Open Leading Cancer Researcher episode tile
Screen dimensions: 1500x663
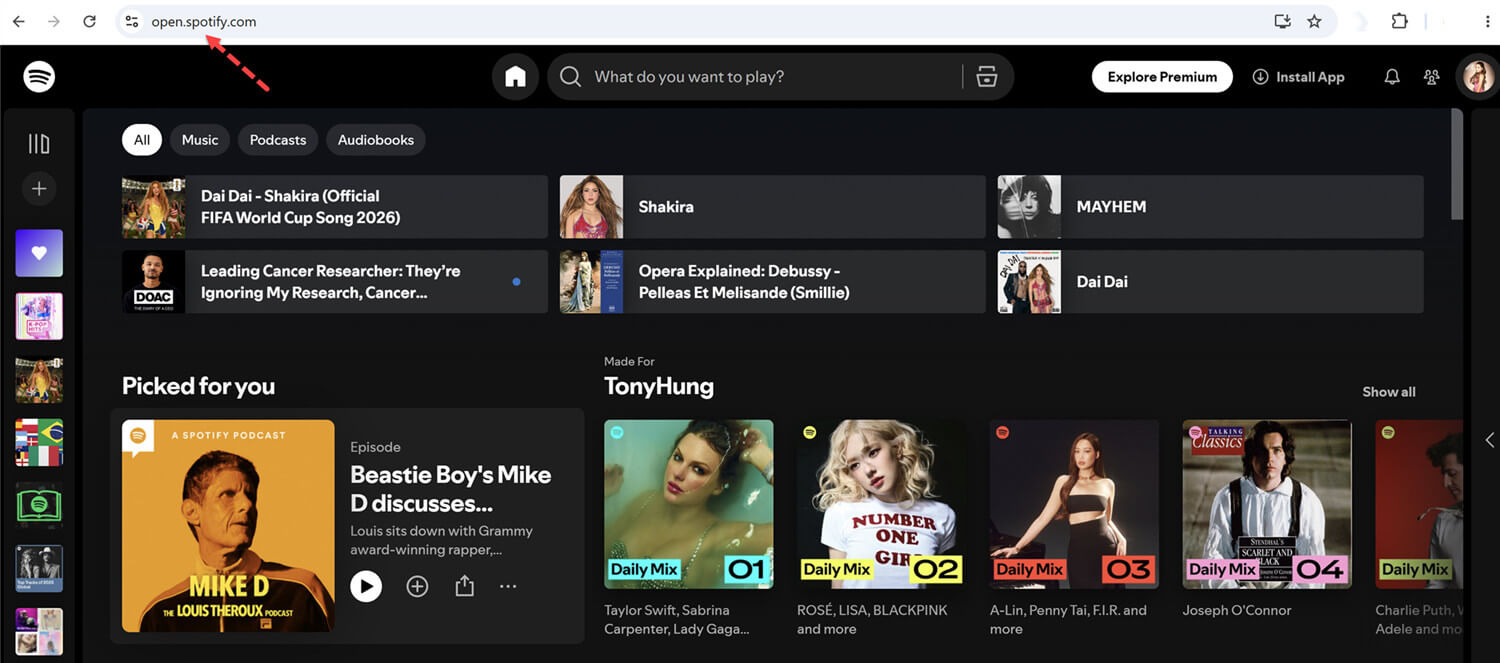(335, 282)
